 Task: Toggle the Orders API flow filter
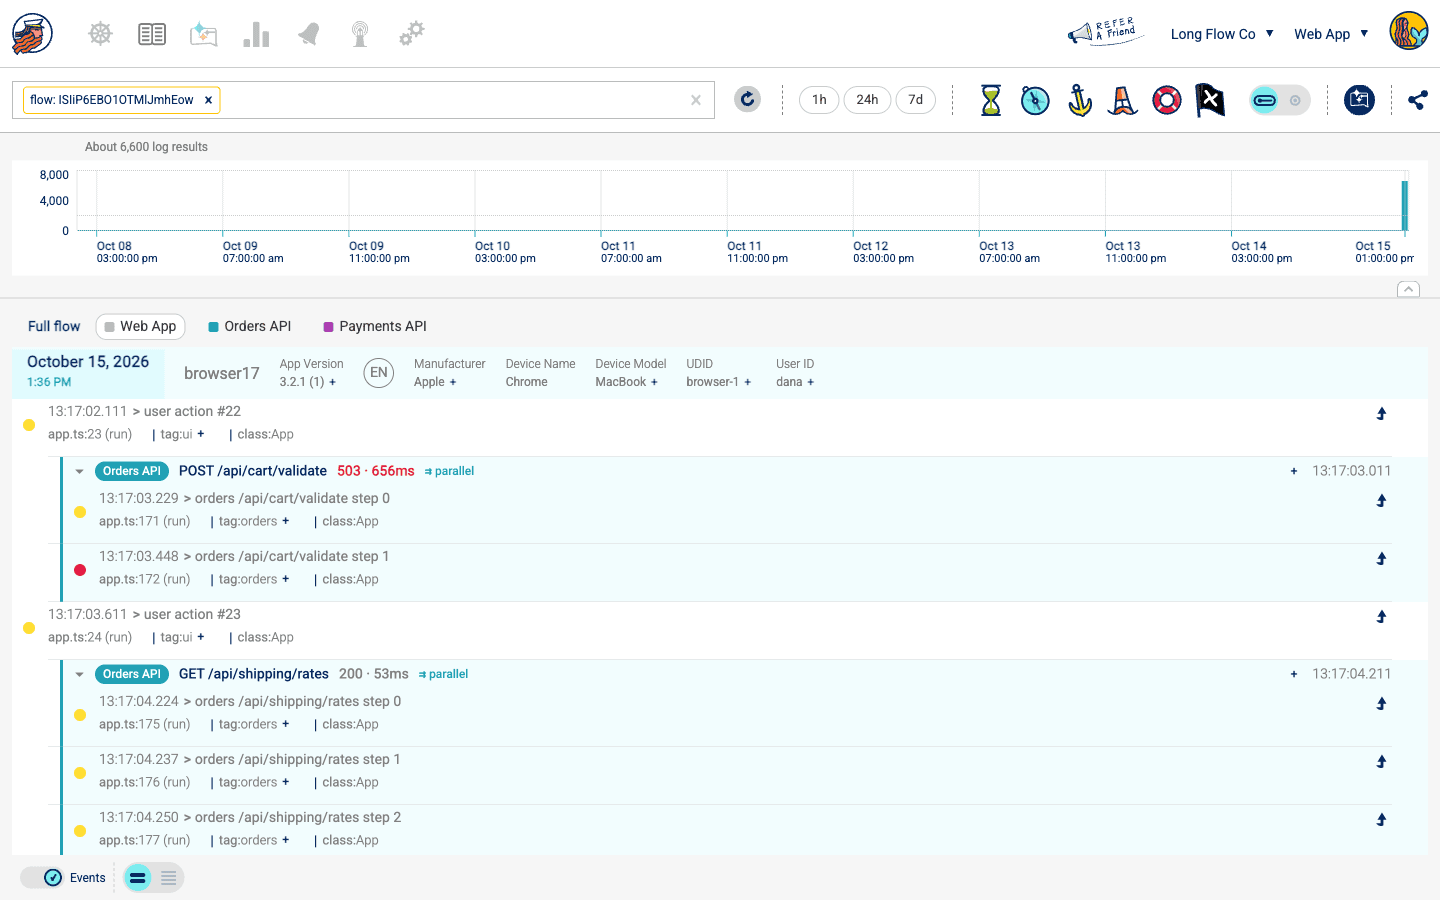250,326
